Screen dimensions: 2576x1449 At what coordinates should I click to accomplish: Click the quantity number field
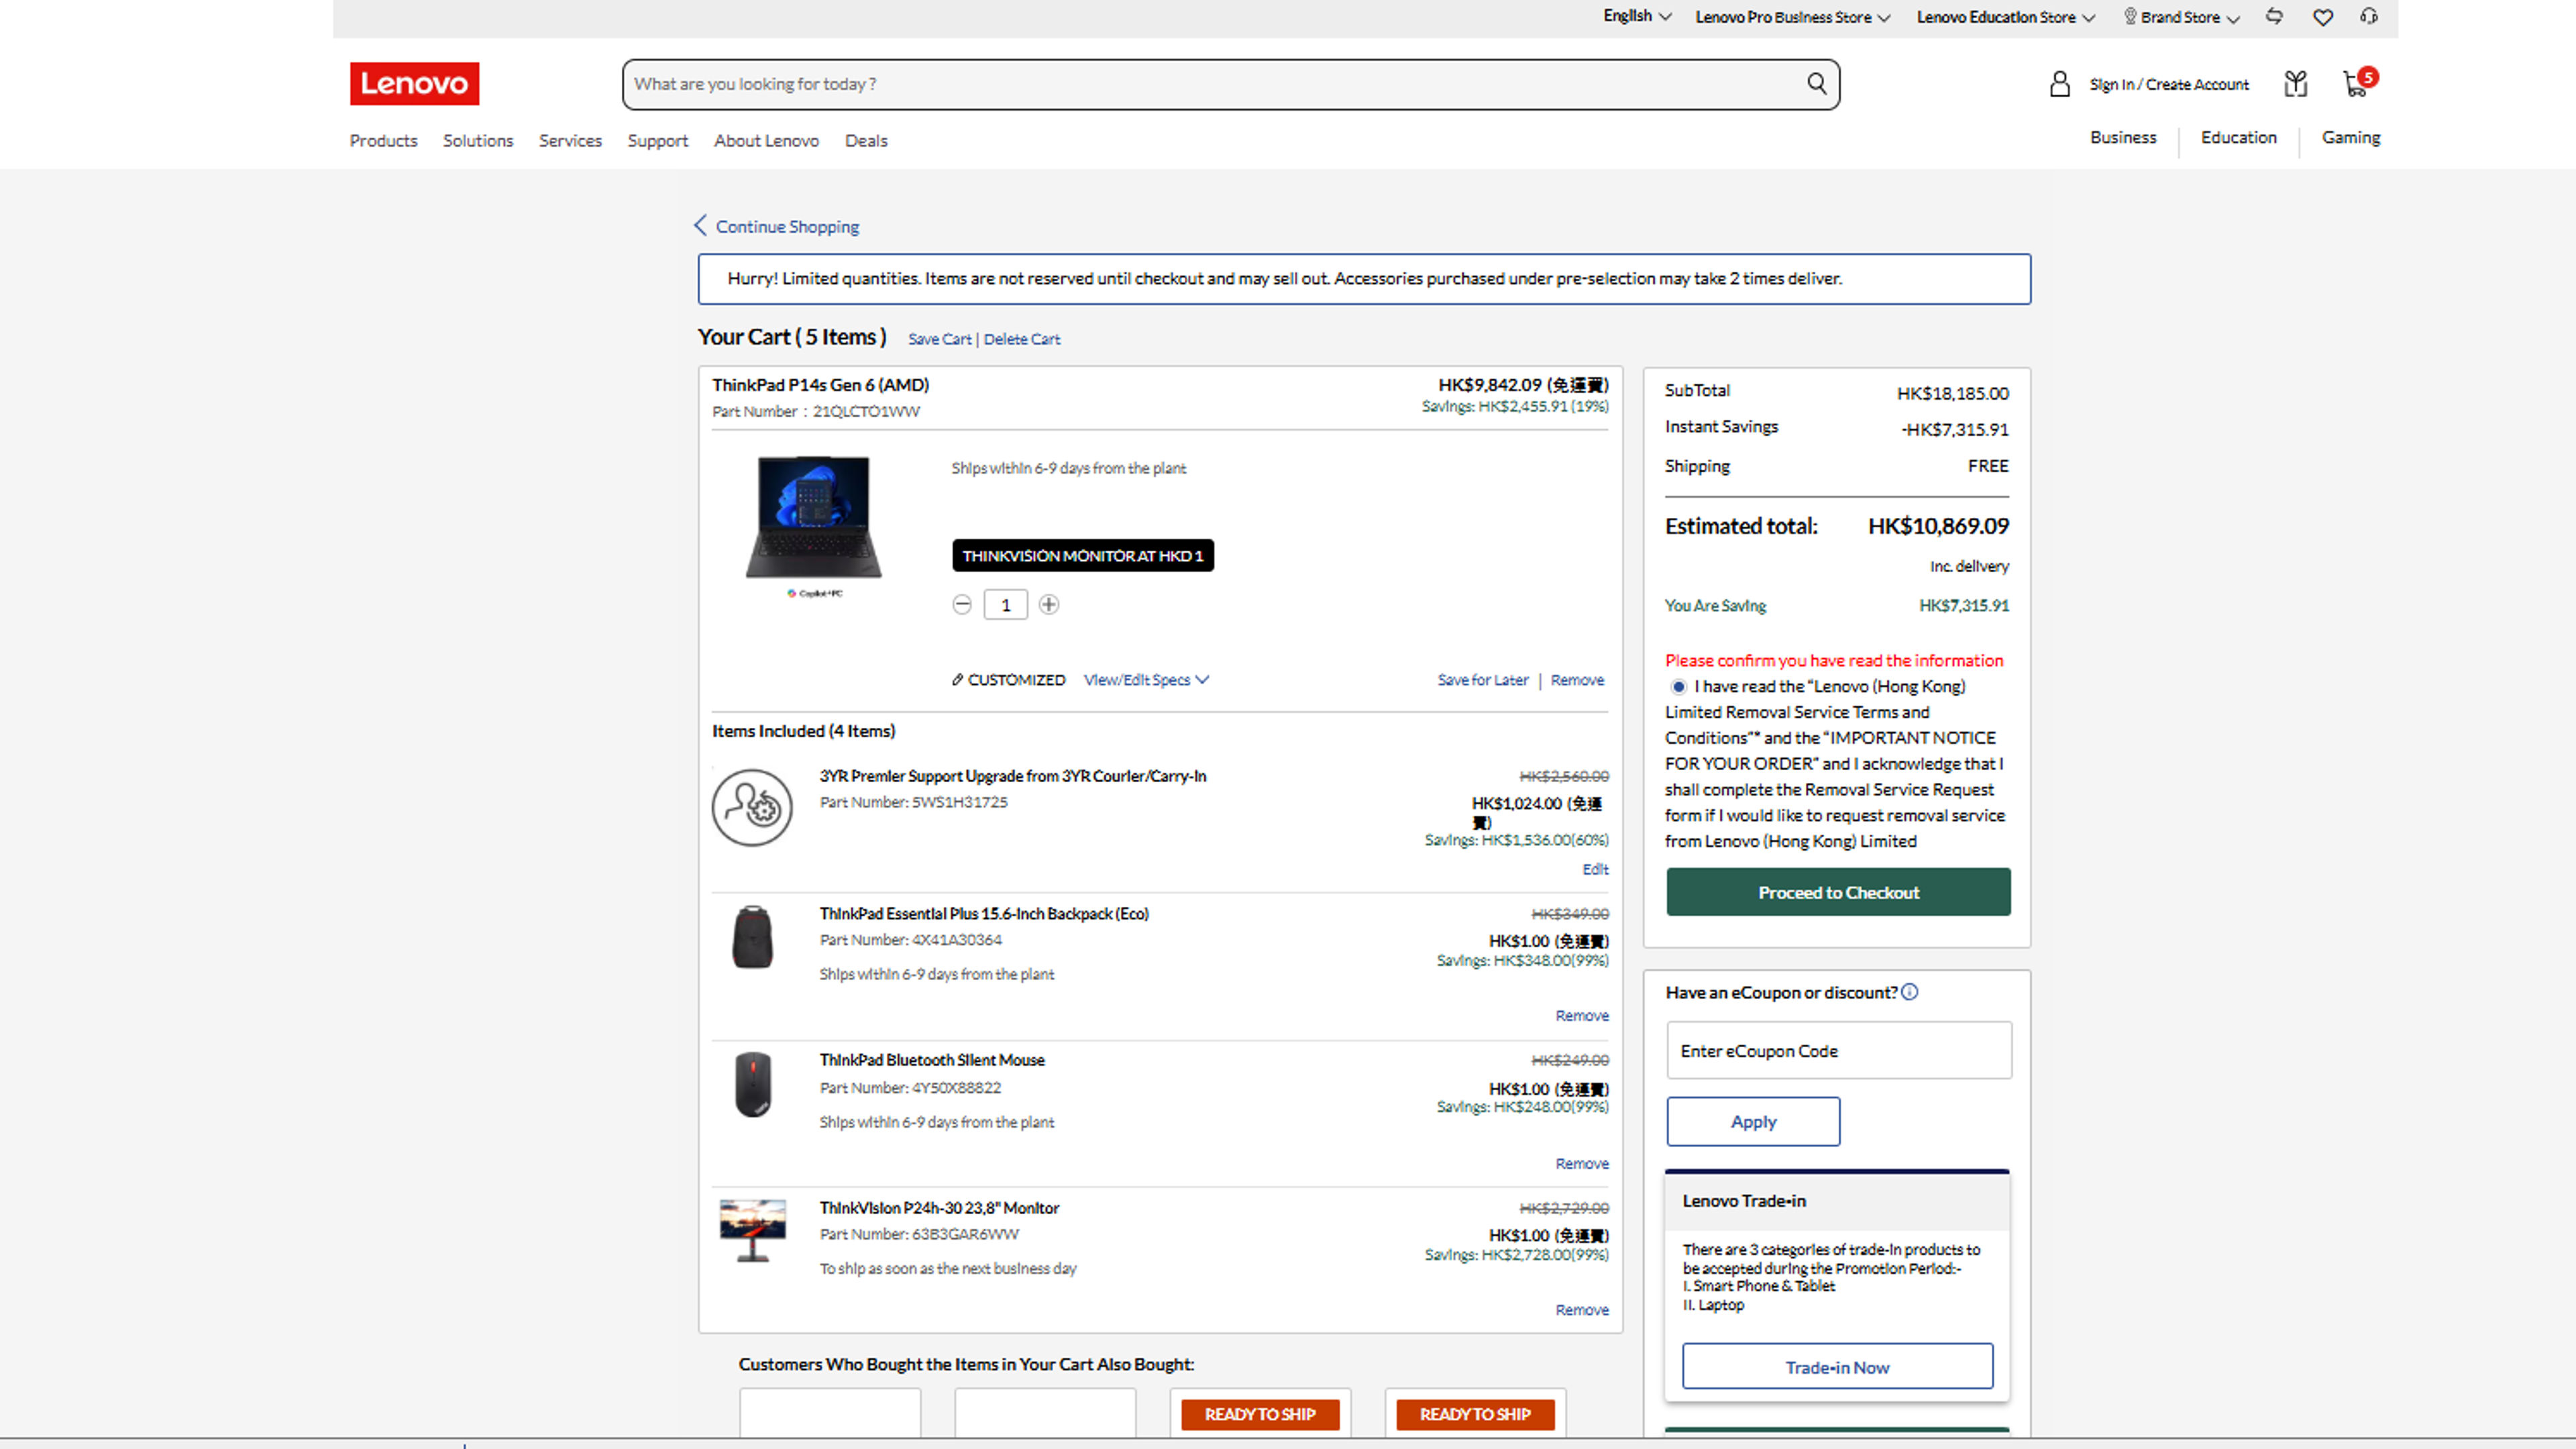tap(1005, 604)
